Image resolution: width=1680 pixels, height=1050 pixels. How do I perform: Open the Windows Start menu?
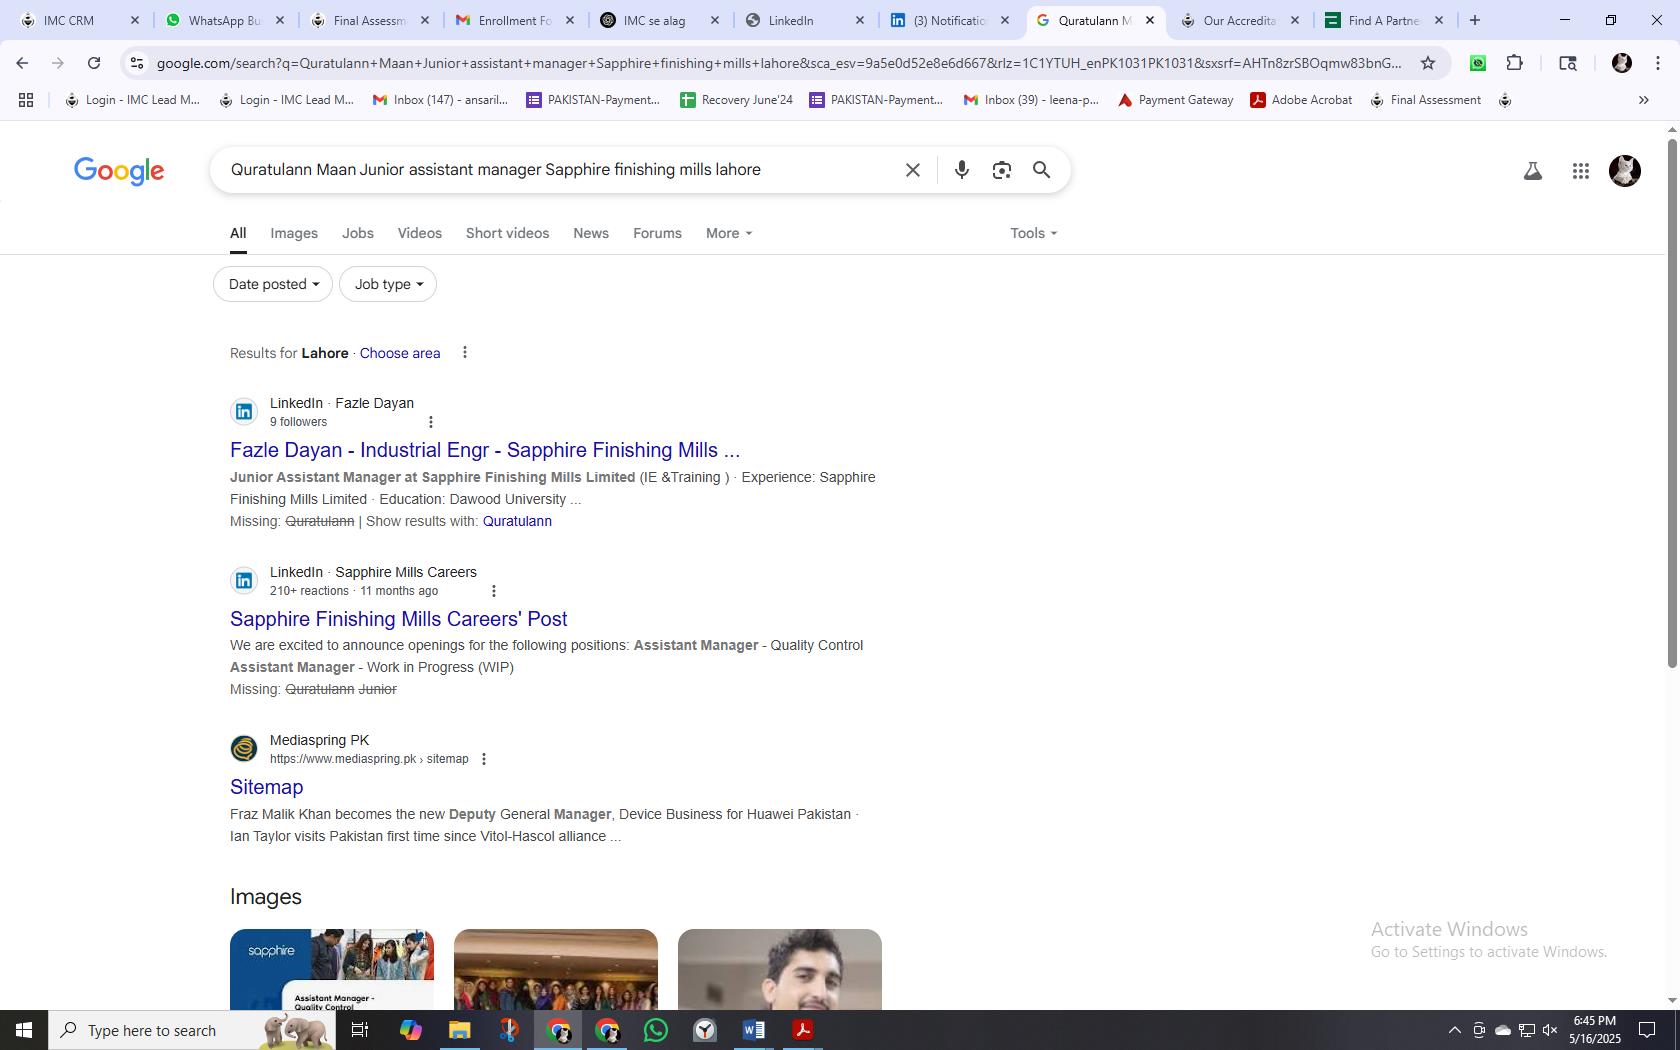(x=24, y=1030)
